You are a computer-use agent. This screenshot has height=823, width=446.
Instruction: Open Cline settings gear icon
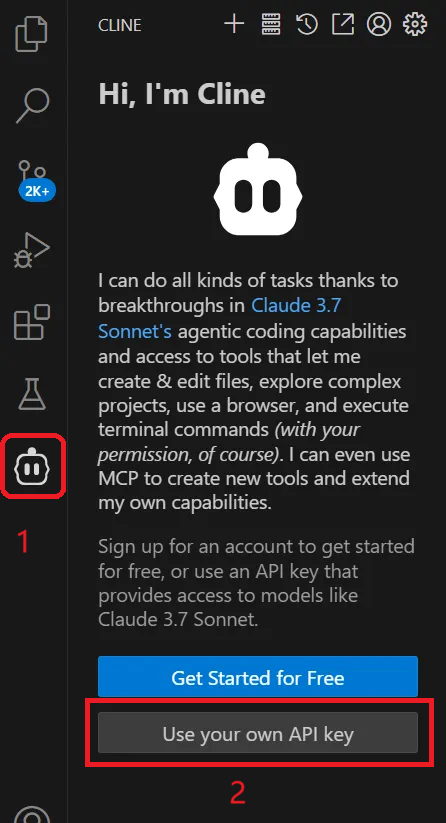(x=415, y=24)
